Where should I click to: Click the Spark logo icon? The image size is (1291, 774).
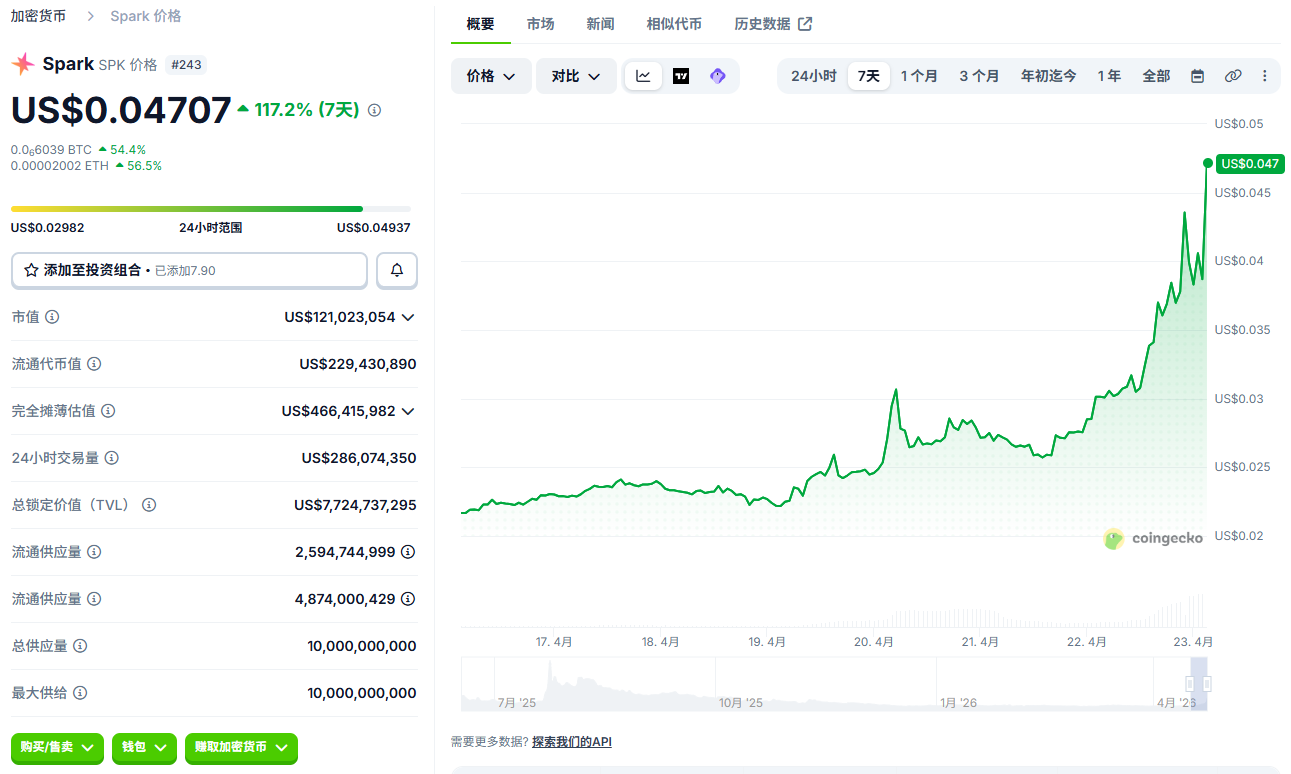tap(23, 65)
